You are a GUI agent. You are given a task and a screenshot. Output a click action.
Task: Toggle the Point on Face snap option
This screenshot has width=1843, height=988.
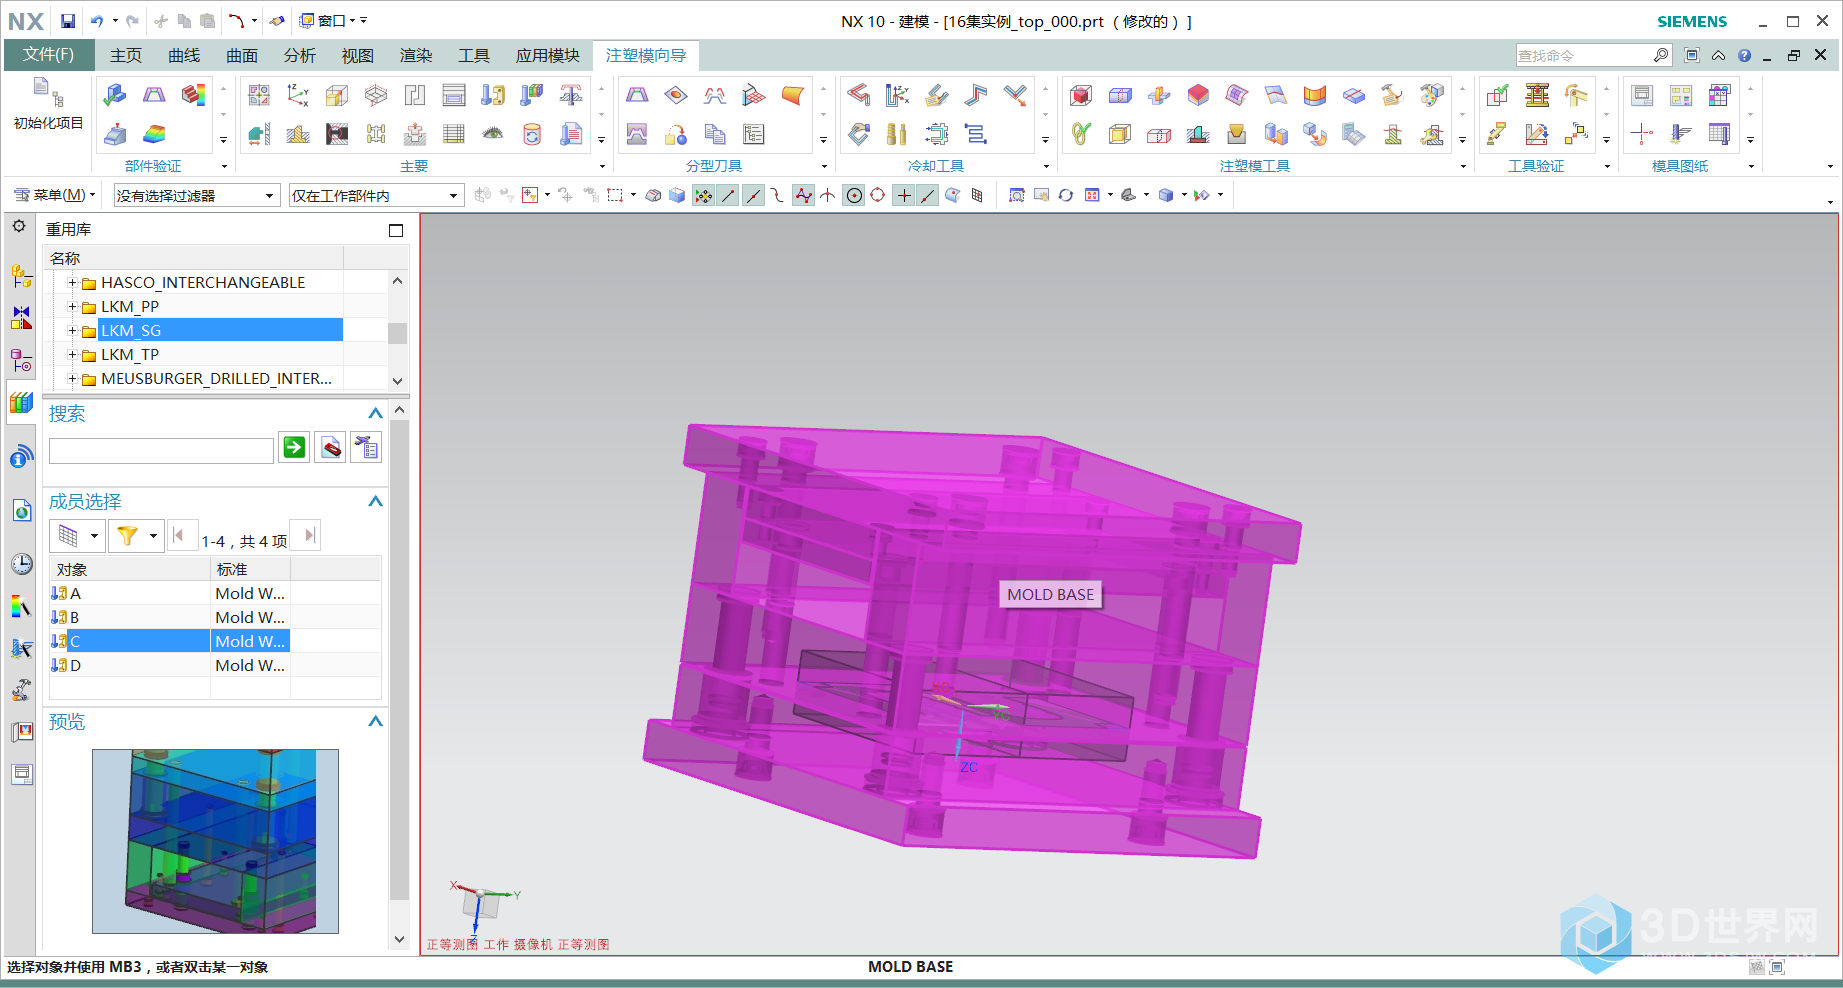click(953, 196)
